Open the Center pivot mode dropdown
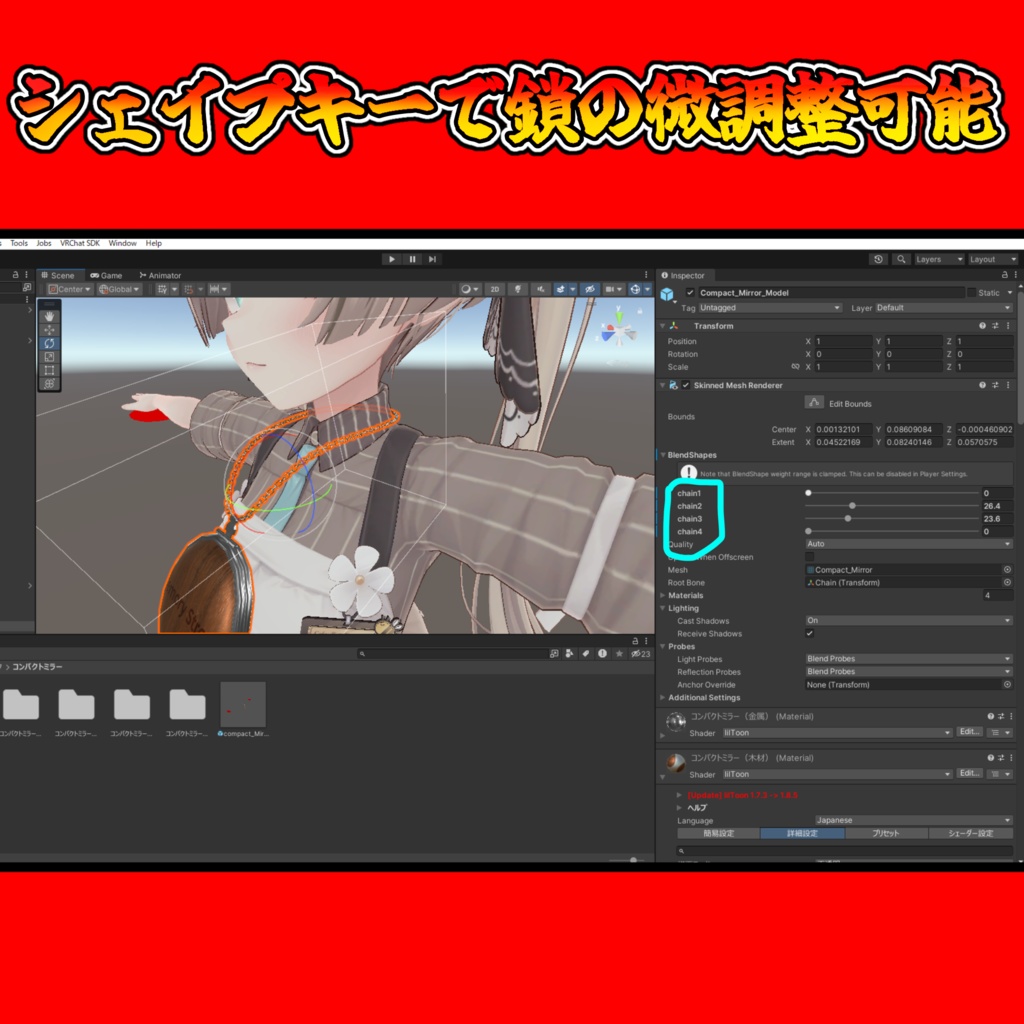 (x=70, y=289)
